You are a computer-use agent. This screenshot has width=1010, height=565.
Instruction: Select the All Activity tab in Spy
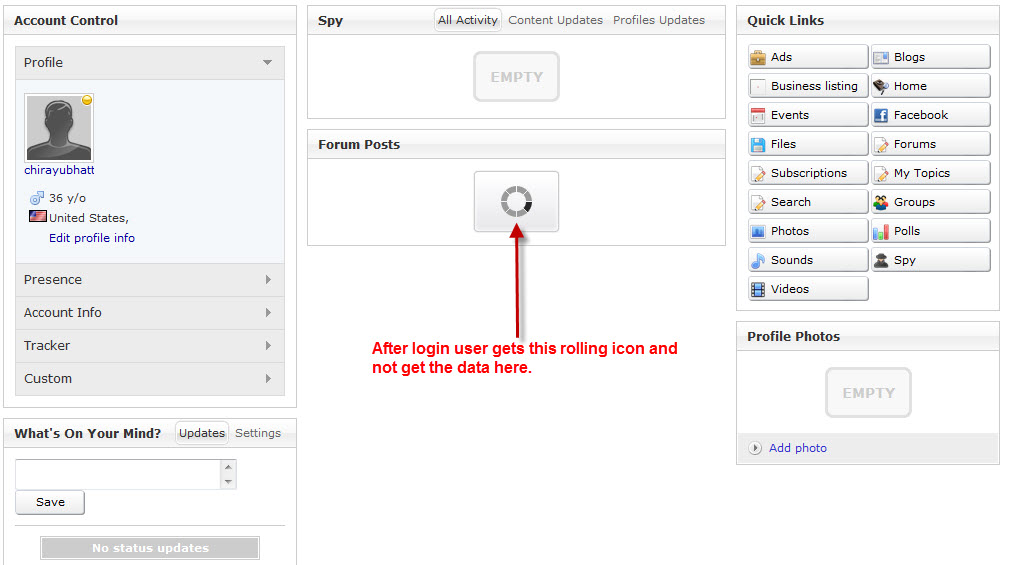coord(468,20)
